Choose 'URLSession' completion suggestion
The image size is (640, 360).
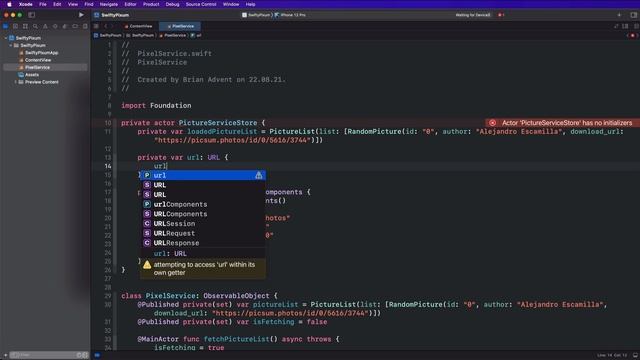(x=203, y=224)
